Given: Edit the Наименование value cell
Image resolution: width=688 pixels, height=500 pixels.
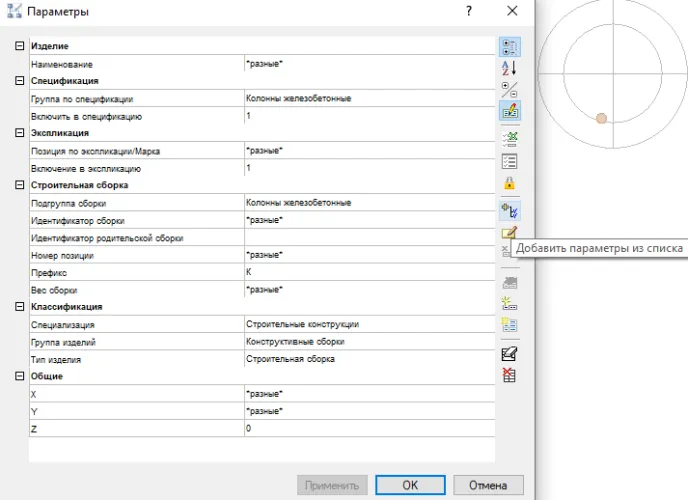Looking at the screenshot, I should point(368,64).
